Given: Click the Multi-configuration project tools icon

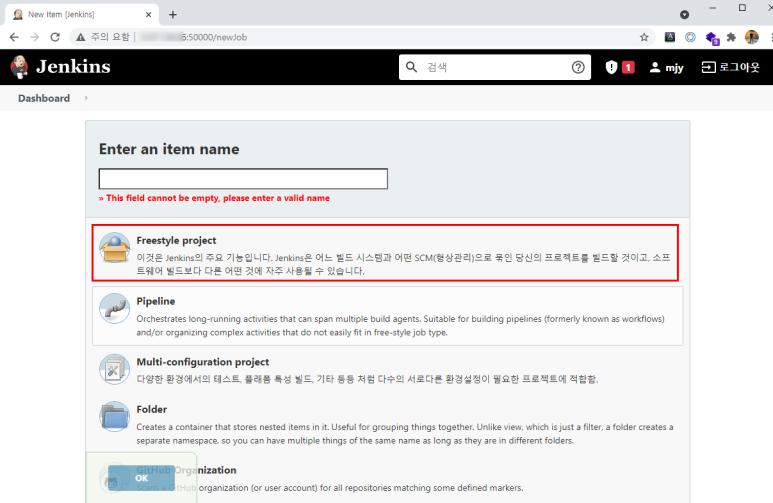Looking at the screenshot, I should tap(114, 369).
